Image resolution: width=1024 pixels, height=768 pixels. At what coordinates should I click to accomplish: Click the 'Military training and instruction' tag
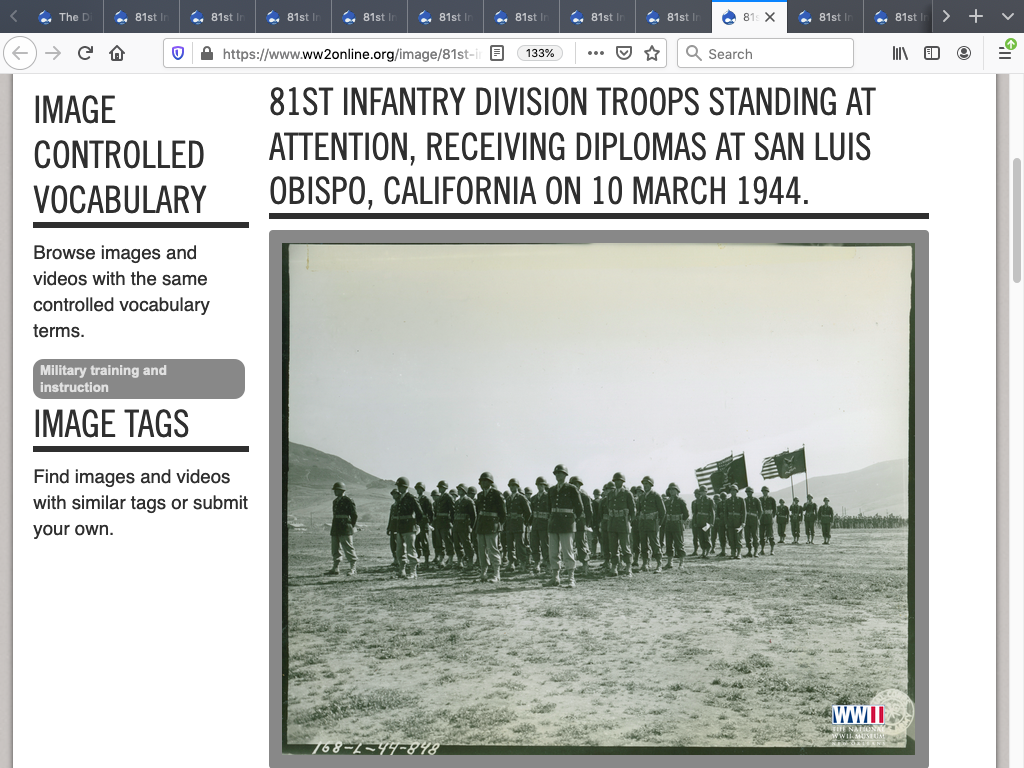(x=139, y=379)
